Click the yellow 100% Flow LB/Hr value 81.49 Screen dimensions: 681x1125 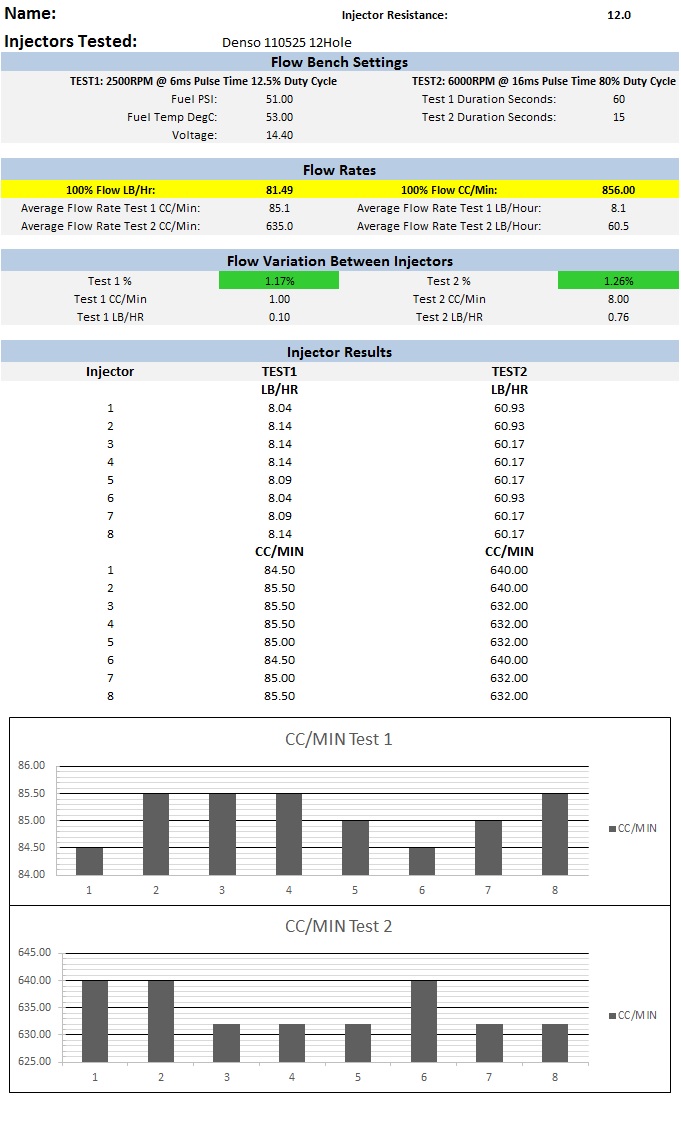[x=279, y=190]
